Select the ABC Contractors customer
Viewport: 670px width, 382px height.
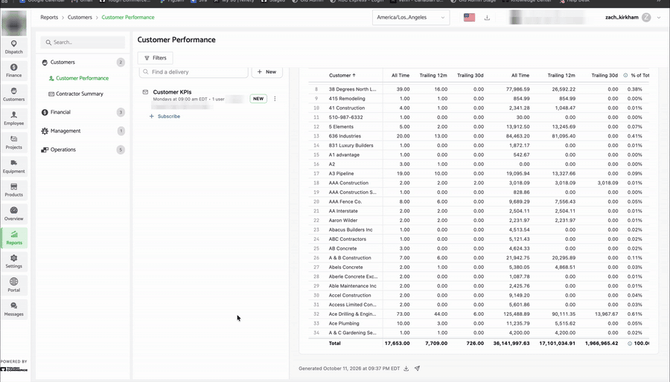[x=347, y=239]
